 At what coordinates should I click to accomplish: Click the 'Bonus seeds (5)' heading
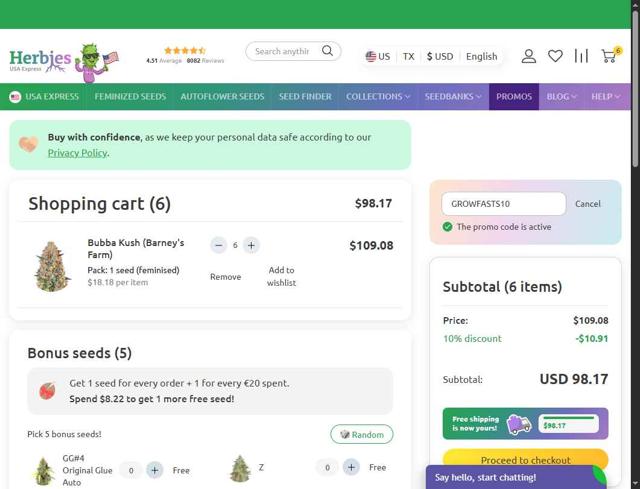tap(80, 353)
